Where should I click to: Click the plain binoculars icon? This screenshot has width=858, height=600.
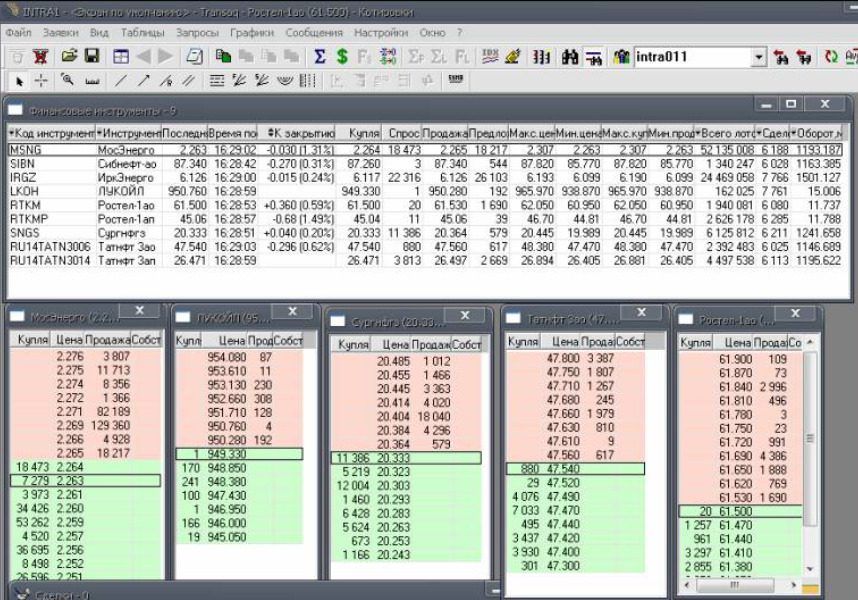570,56
